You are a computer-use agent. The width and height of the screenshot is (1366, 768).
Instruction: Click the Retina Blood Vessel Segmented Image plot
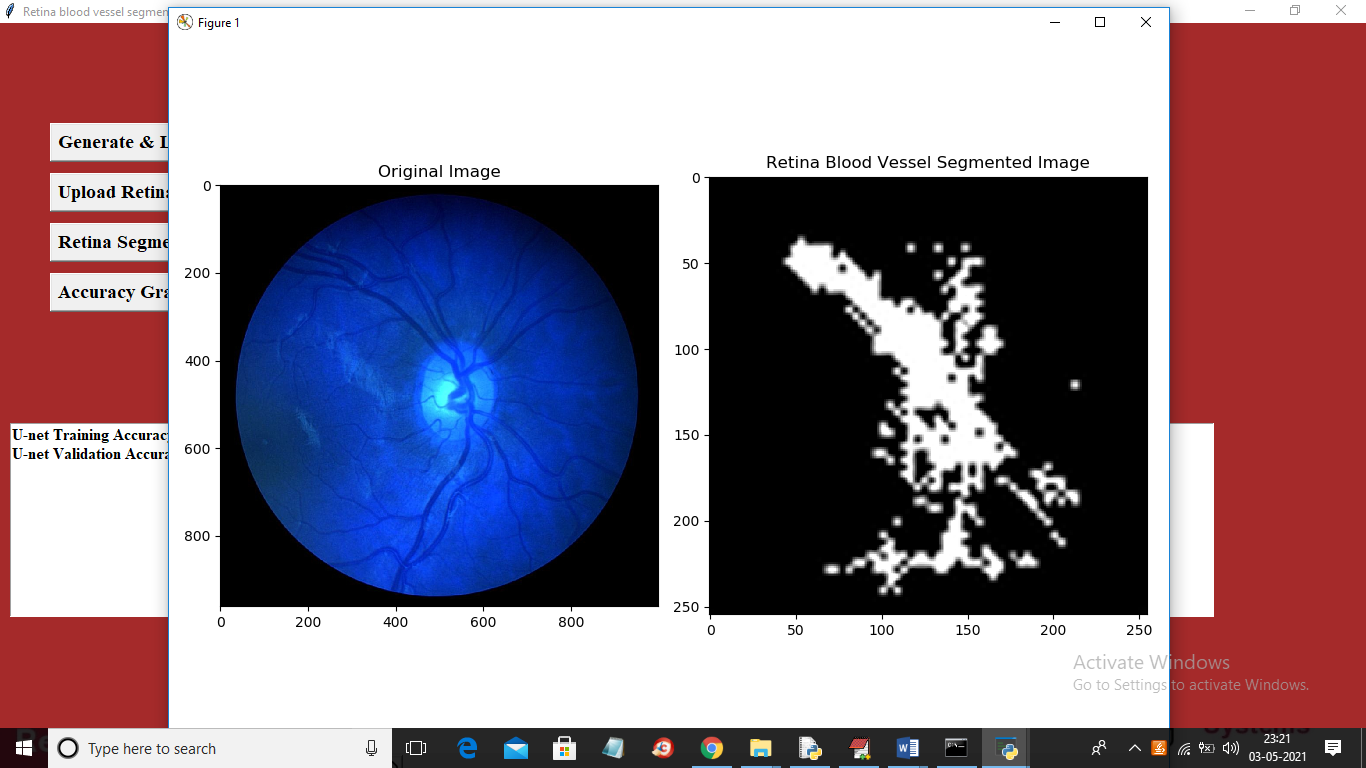click(927, 396)
